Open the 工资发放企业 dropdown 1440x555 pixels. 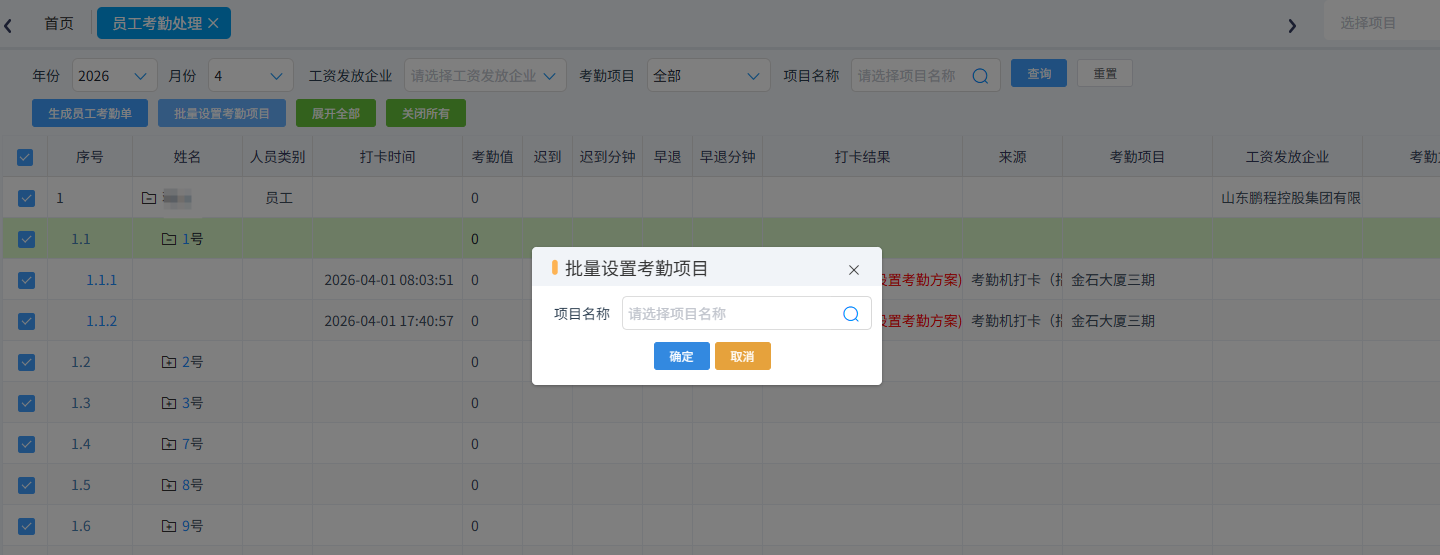point(485,75)
